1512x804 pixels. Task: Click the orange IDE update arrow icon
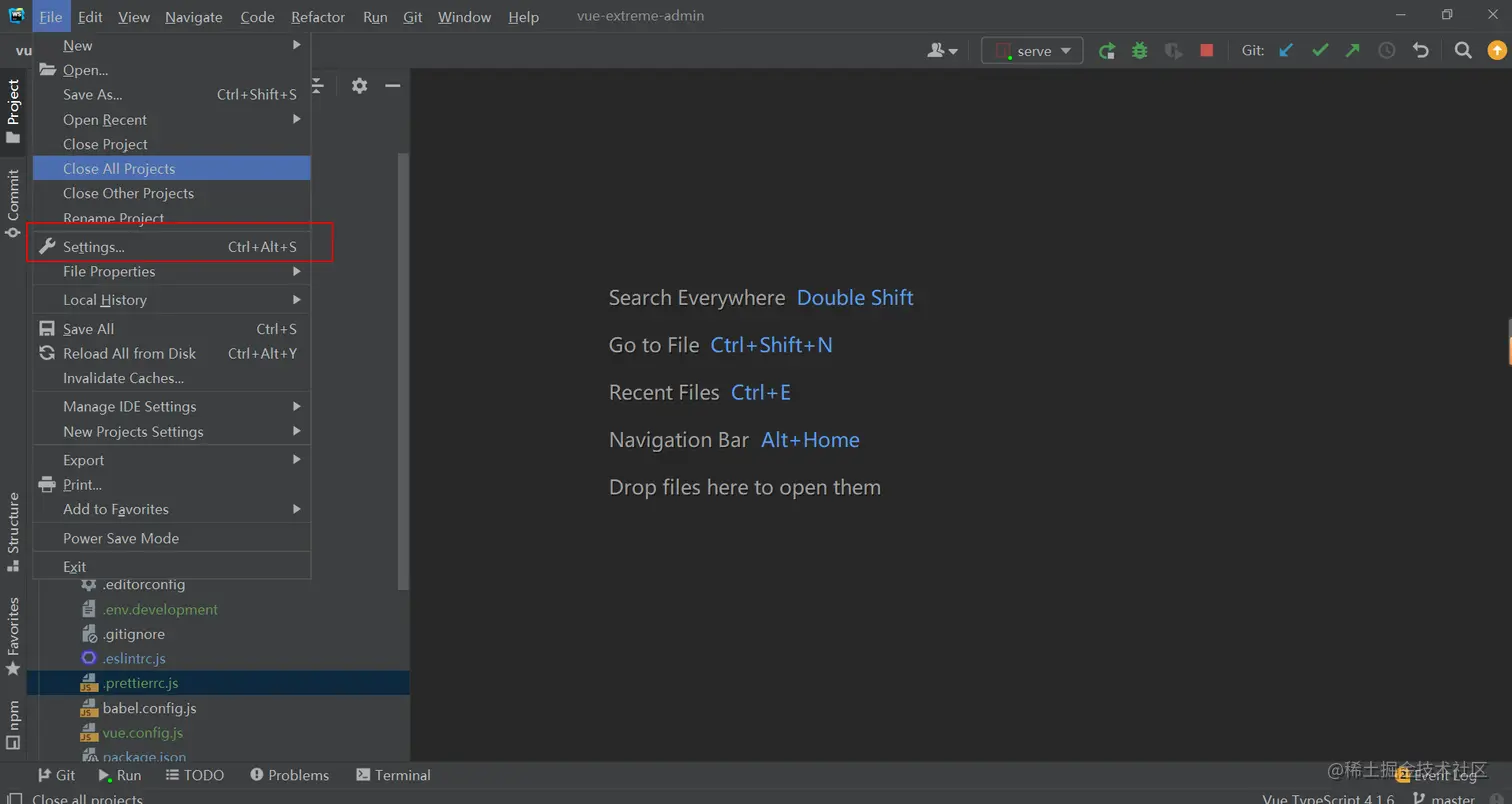pos(1497,51)
